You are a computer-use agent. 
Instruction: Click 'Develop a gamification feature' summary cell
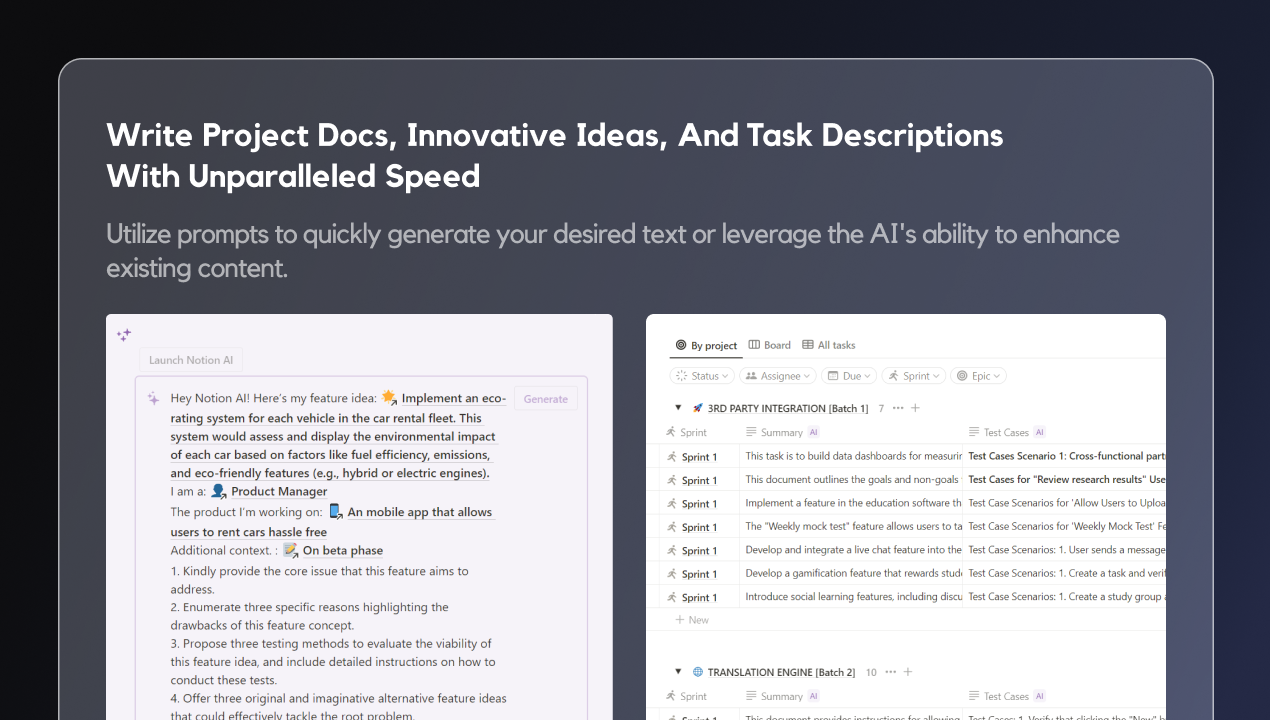coord(851,573)
